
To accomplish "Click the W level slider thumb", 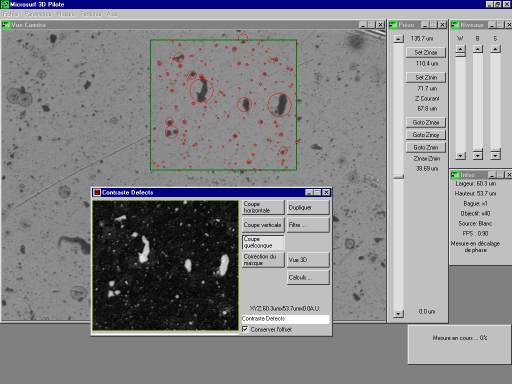I will click(460, 55).
